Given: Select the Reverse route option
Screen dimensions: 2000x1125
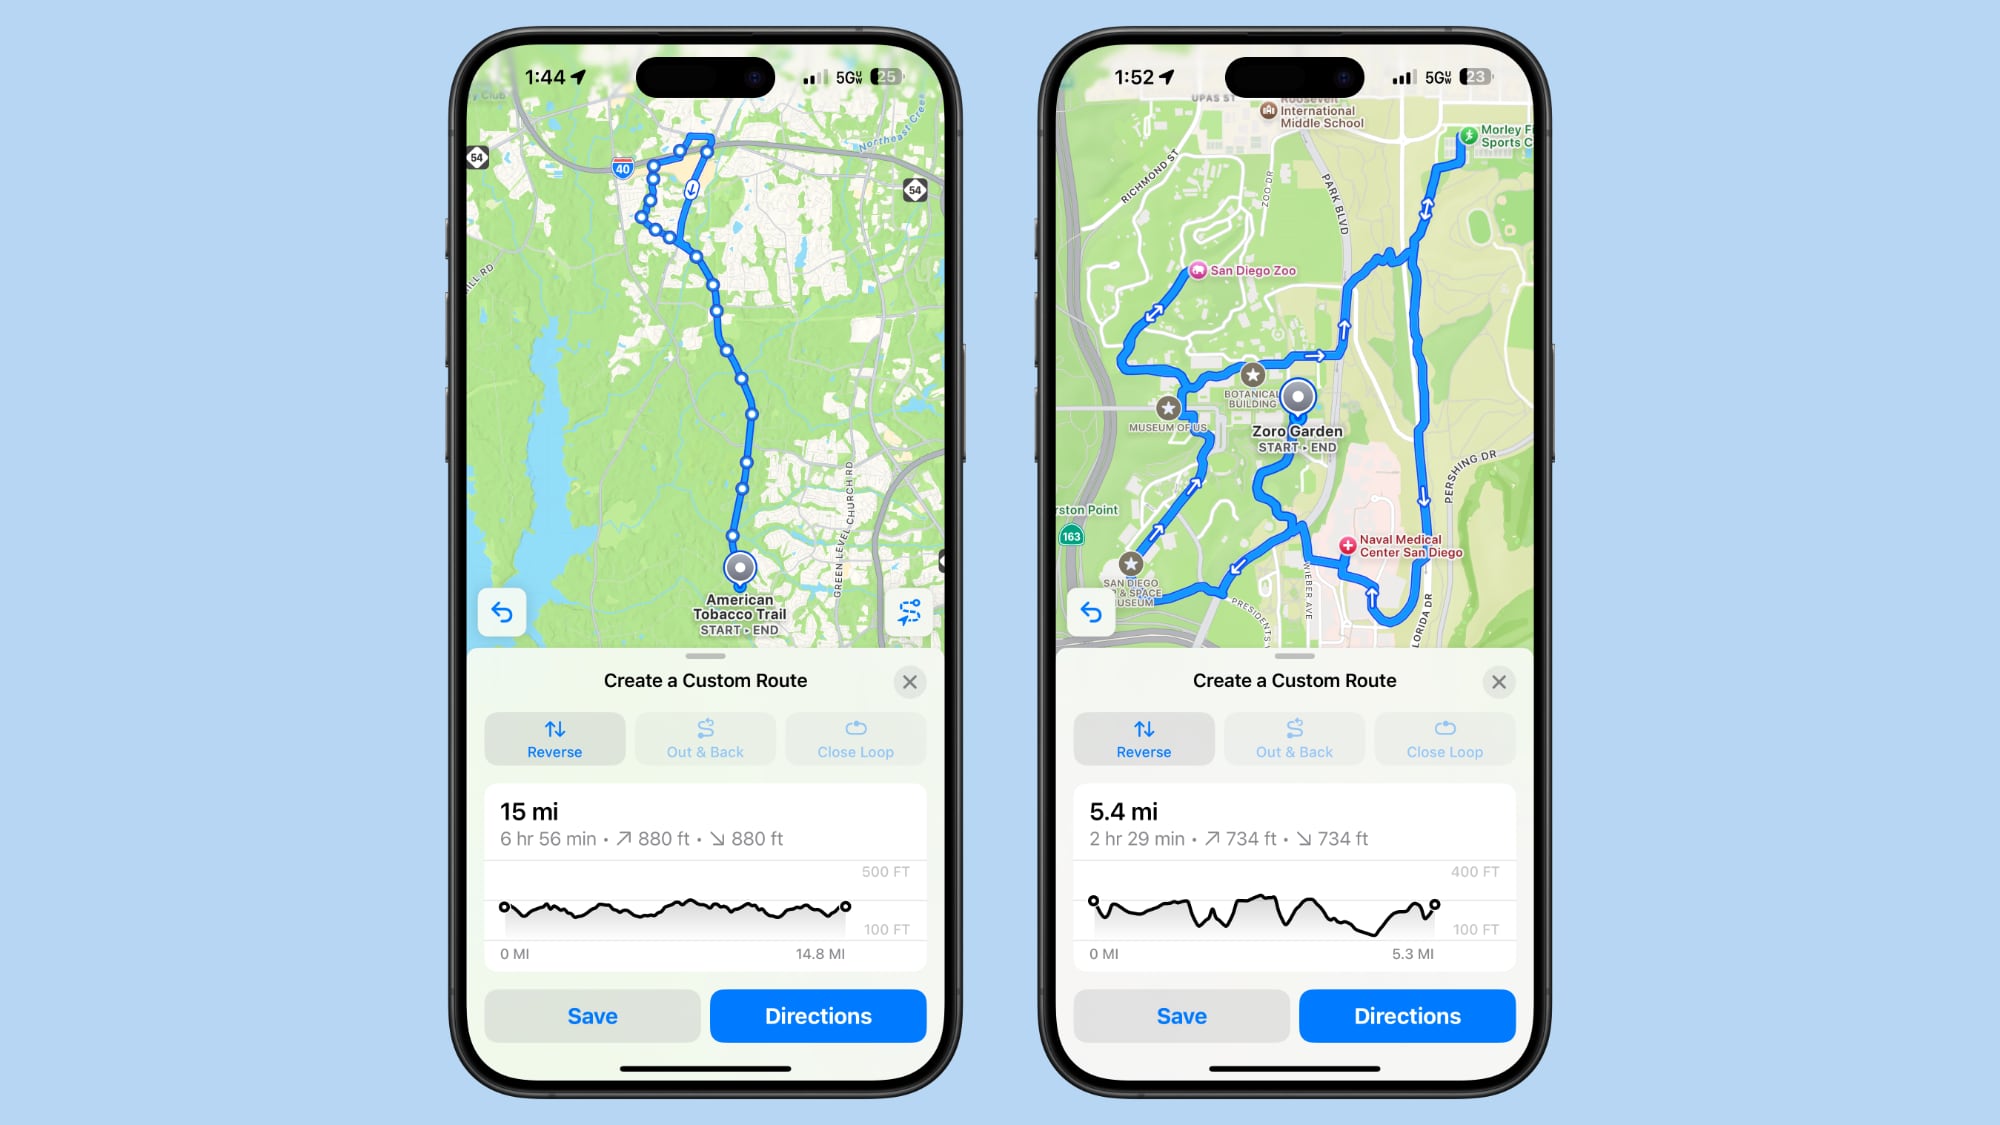Looking at the screenshot, I should (554, 739).
